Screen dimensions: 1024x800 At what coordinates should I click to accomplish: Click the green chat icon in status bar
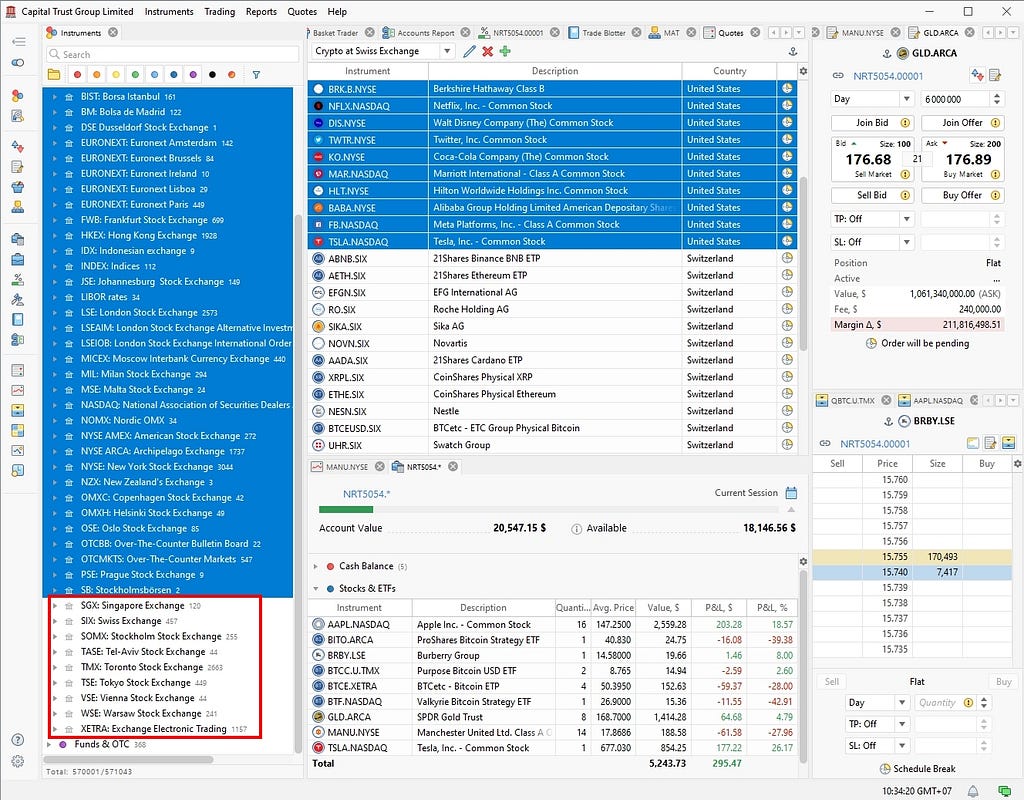click(x=1004, y=791)
